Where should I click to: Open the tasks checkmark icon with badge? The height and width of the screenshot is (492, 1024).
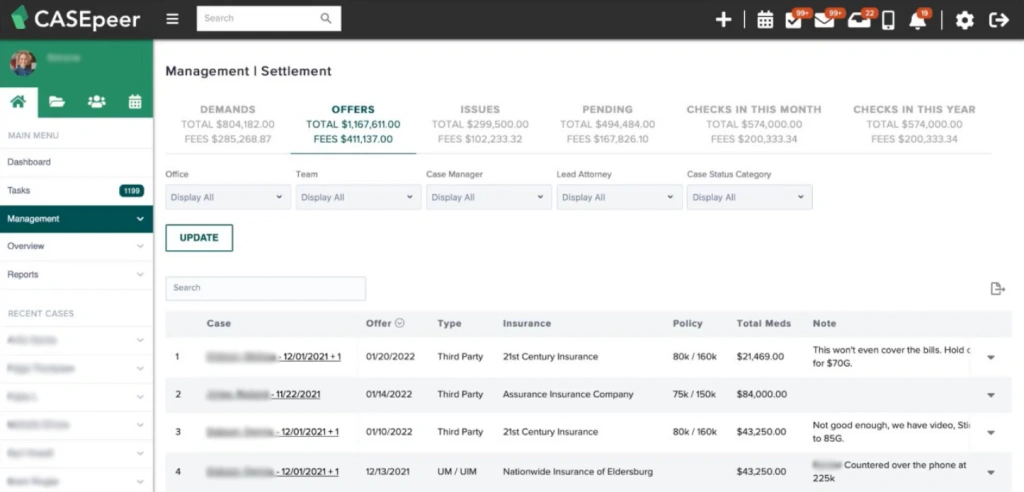point(794,20)
